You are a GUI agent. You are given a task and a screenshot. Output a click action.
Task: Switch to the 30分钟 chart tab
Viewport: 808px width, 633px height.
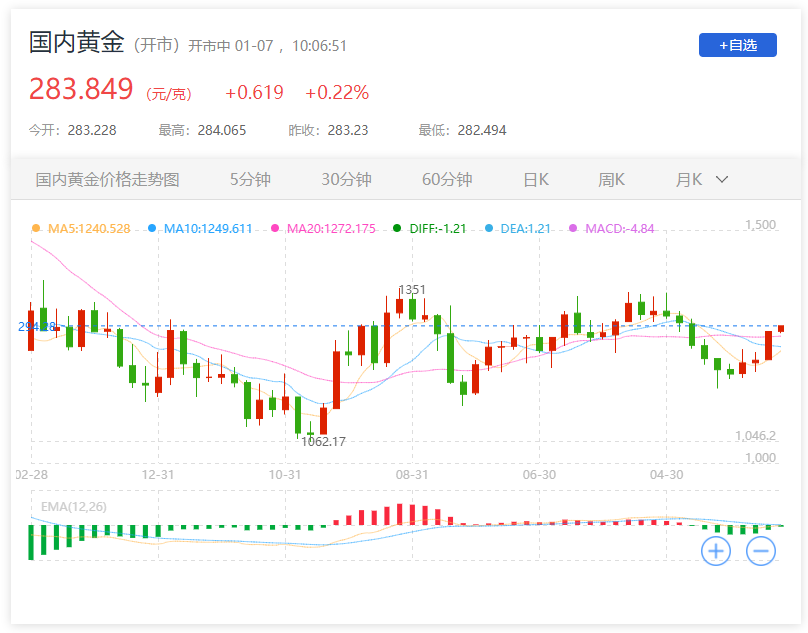point(346,180)
